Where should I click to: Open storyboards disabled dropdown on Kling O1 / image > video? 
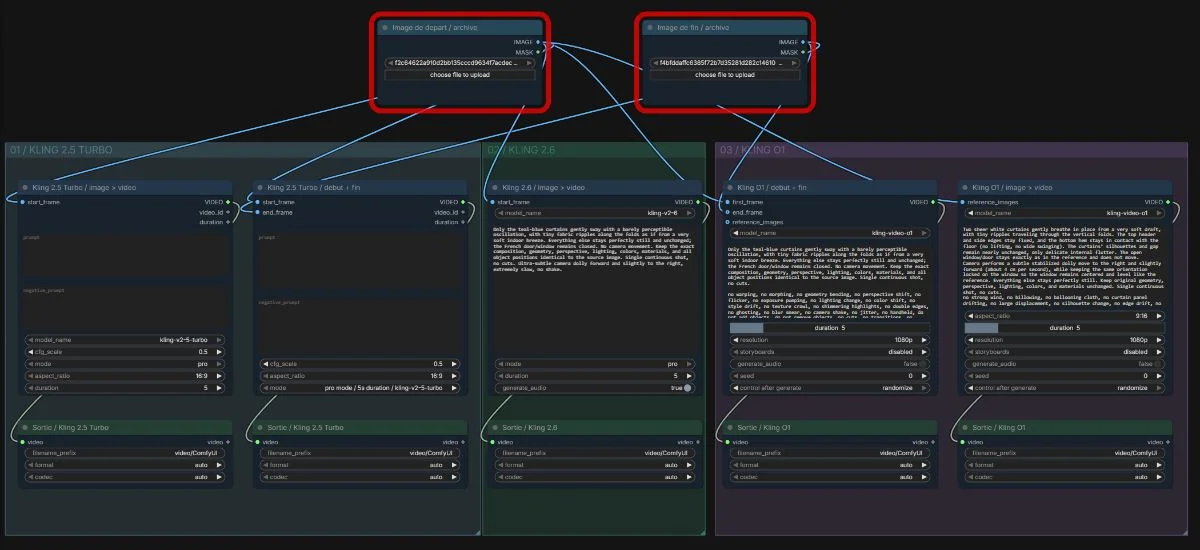pos(1067,352)
